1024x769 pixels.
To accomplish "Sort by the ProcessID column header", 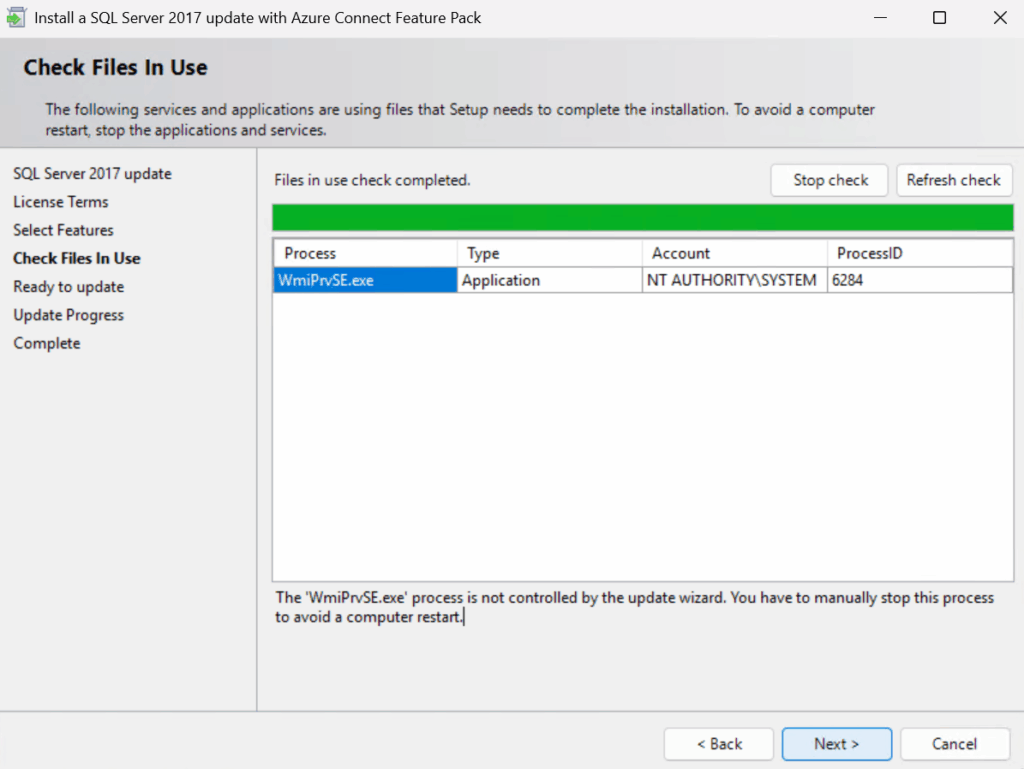I will pyautogui.click(x=920, y=253).
